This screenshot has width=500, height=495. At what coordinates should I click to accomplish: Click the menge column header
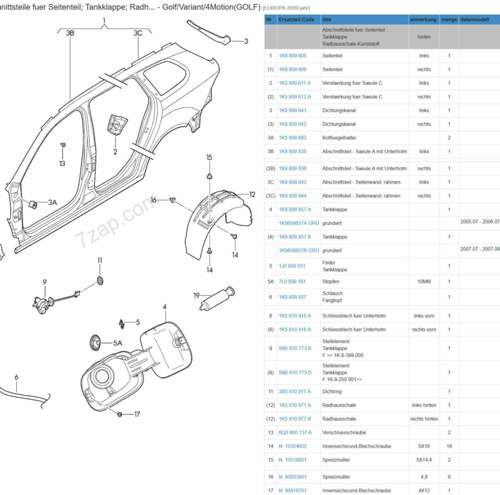pyautogui.click(x=449, y=20)
